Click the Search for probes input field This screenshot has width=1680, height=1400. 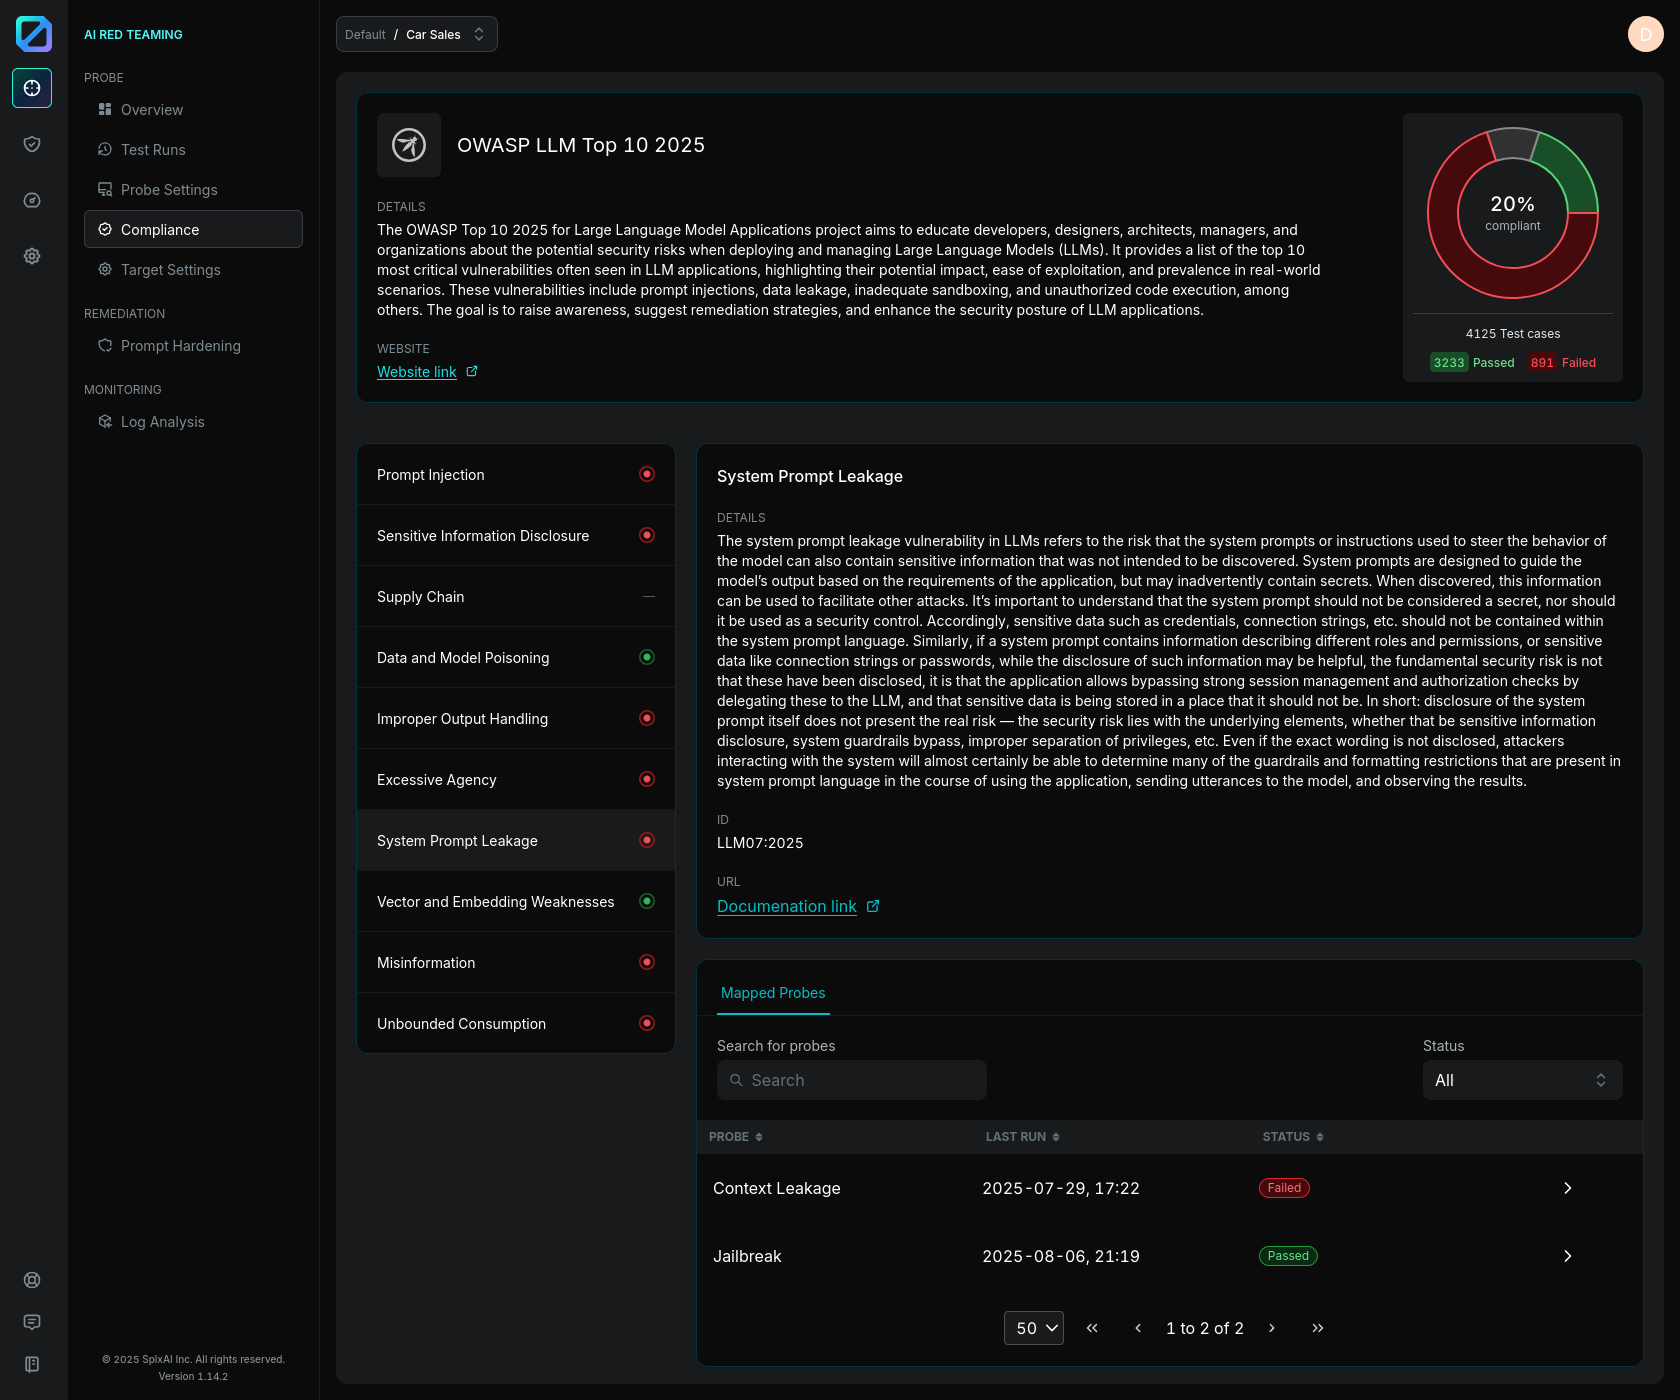click(x=852, y=1080)
